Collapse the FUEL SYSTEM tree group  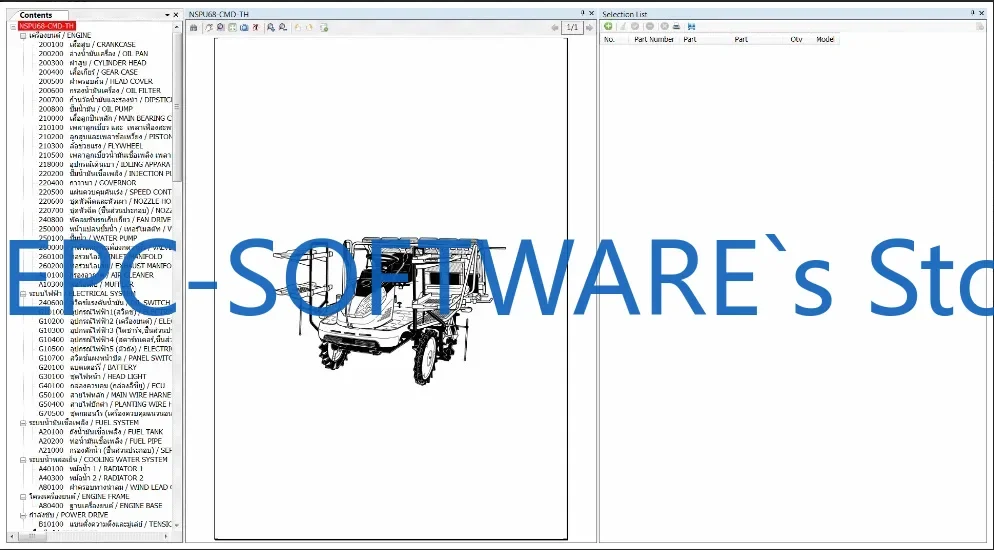coord(23,423)
